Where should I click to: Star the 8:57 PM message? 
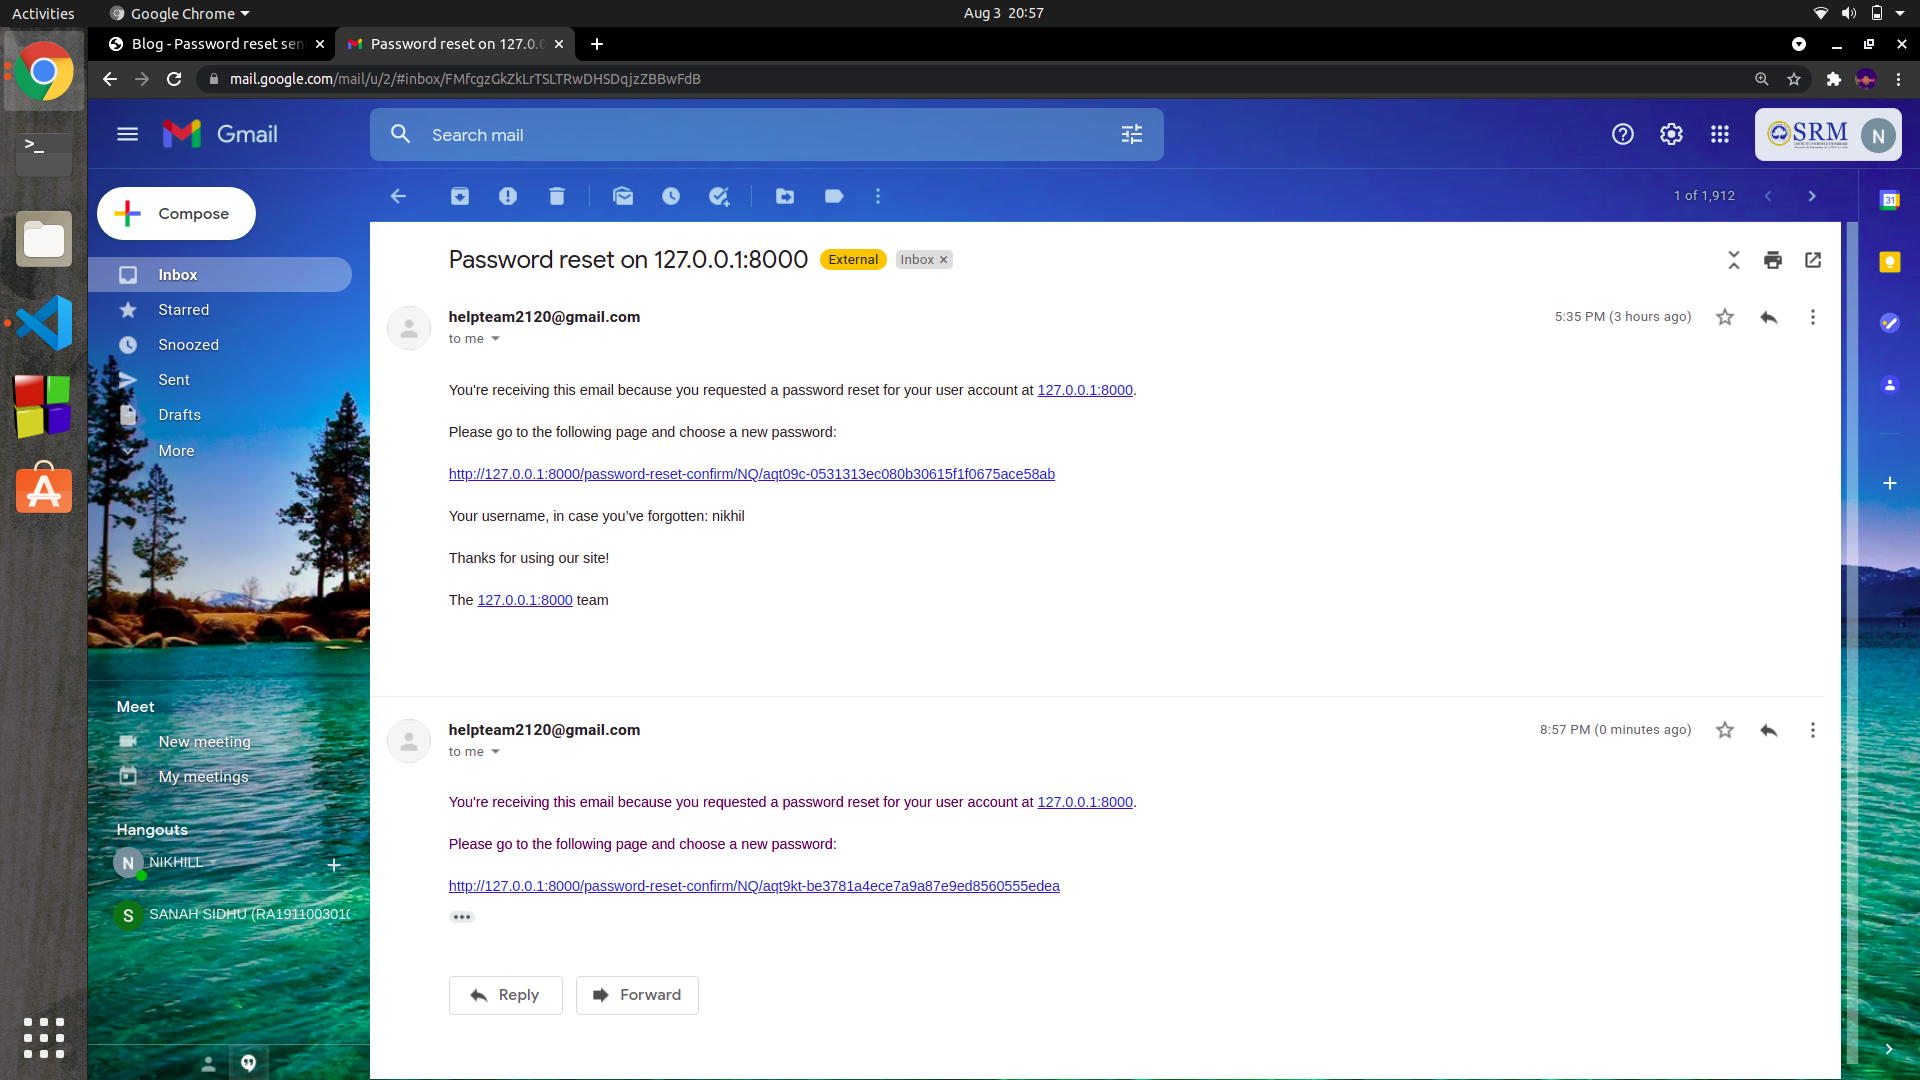(x=1724, y=730)
